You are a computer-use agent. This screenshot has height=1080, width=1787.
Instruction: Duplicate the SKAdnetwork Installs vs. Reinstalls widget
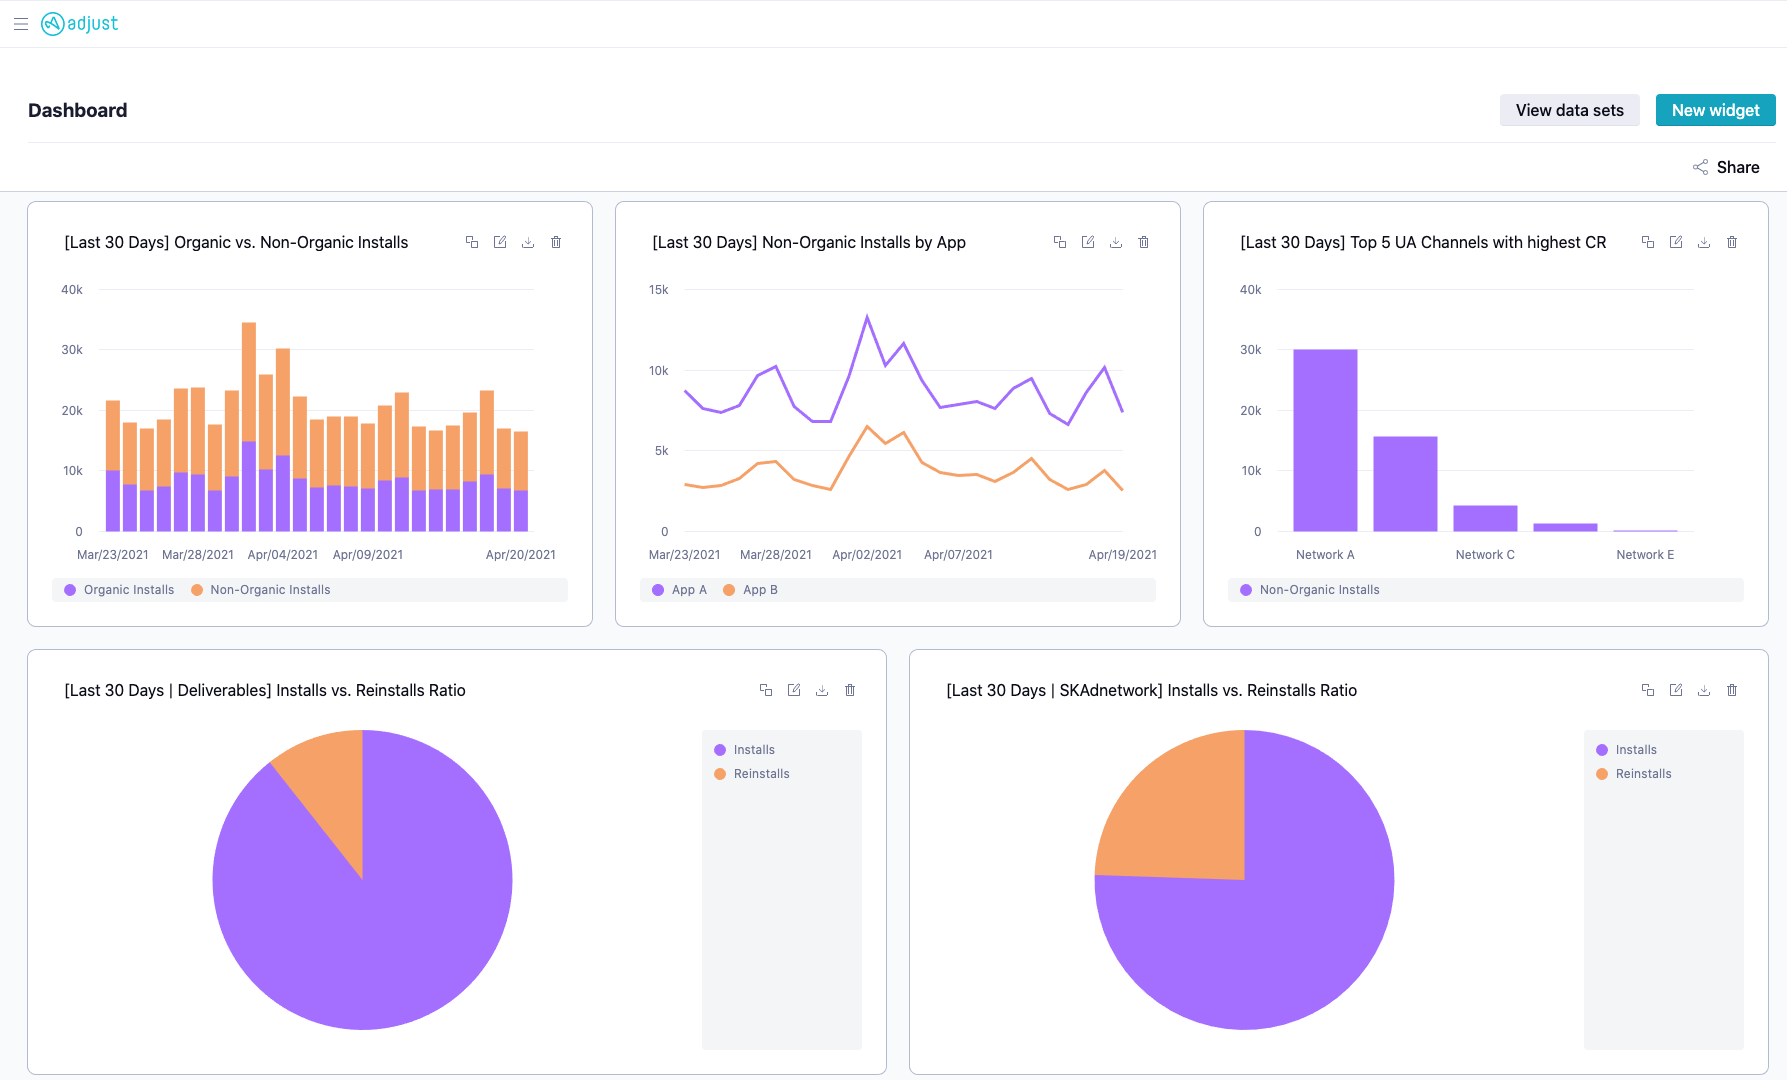coord(1648,690)
